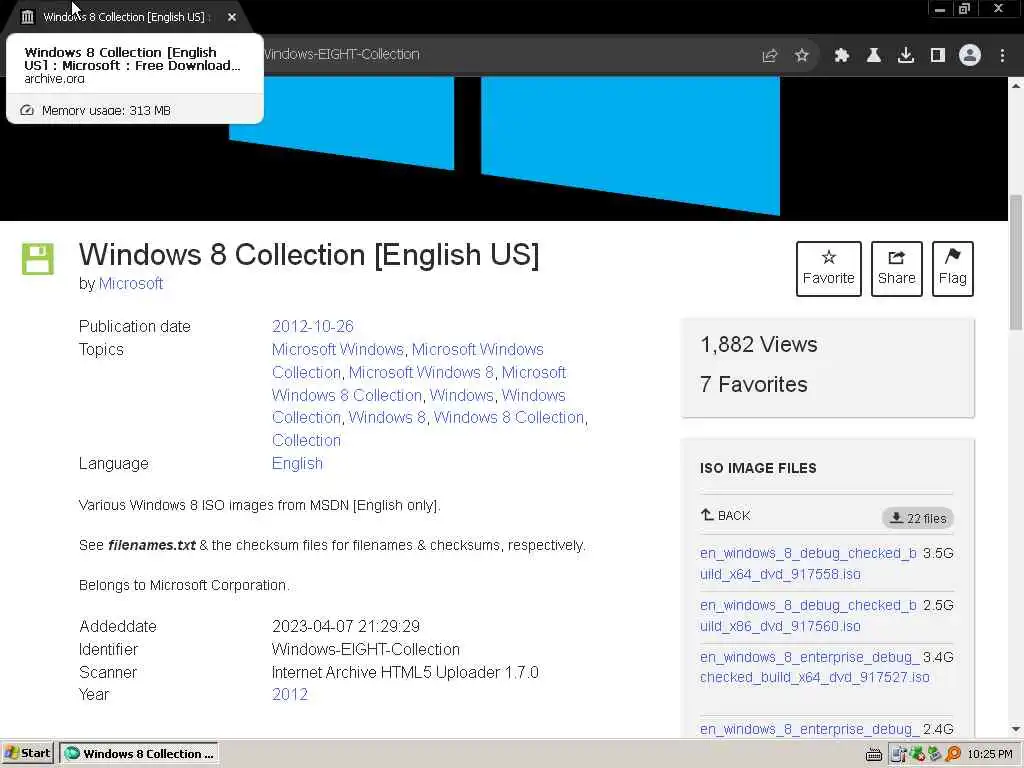Click the scrollbar down arrow
Screen dimensions: 1024x768
(x=1016, y=729)
